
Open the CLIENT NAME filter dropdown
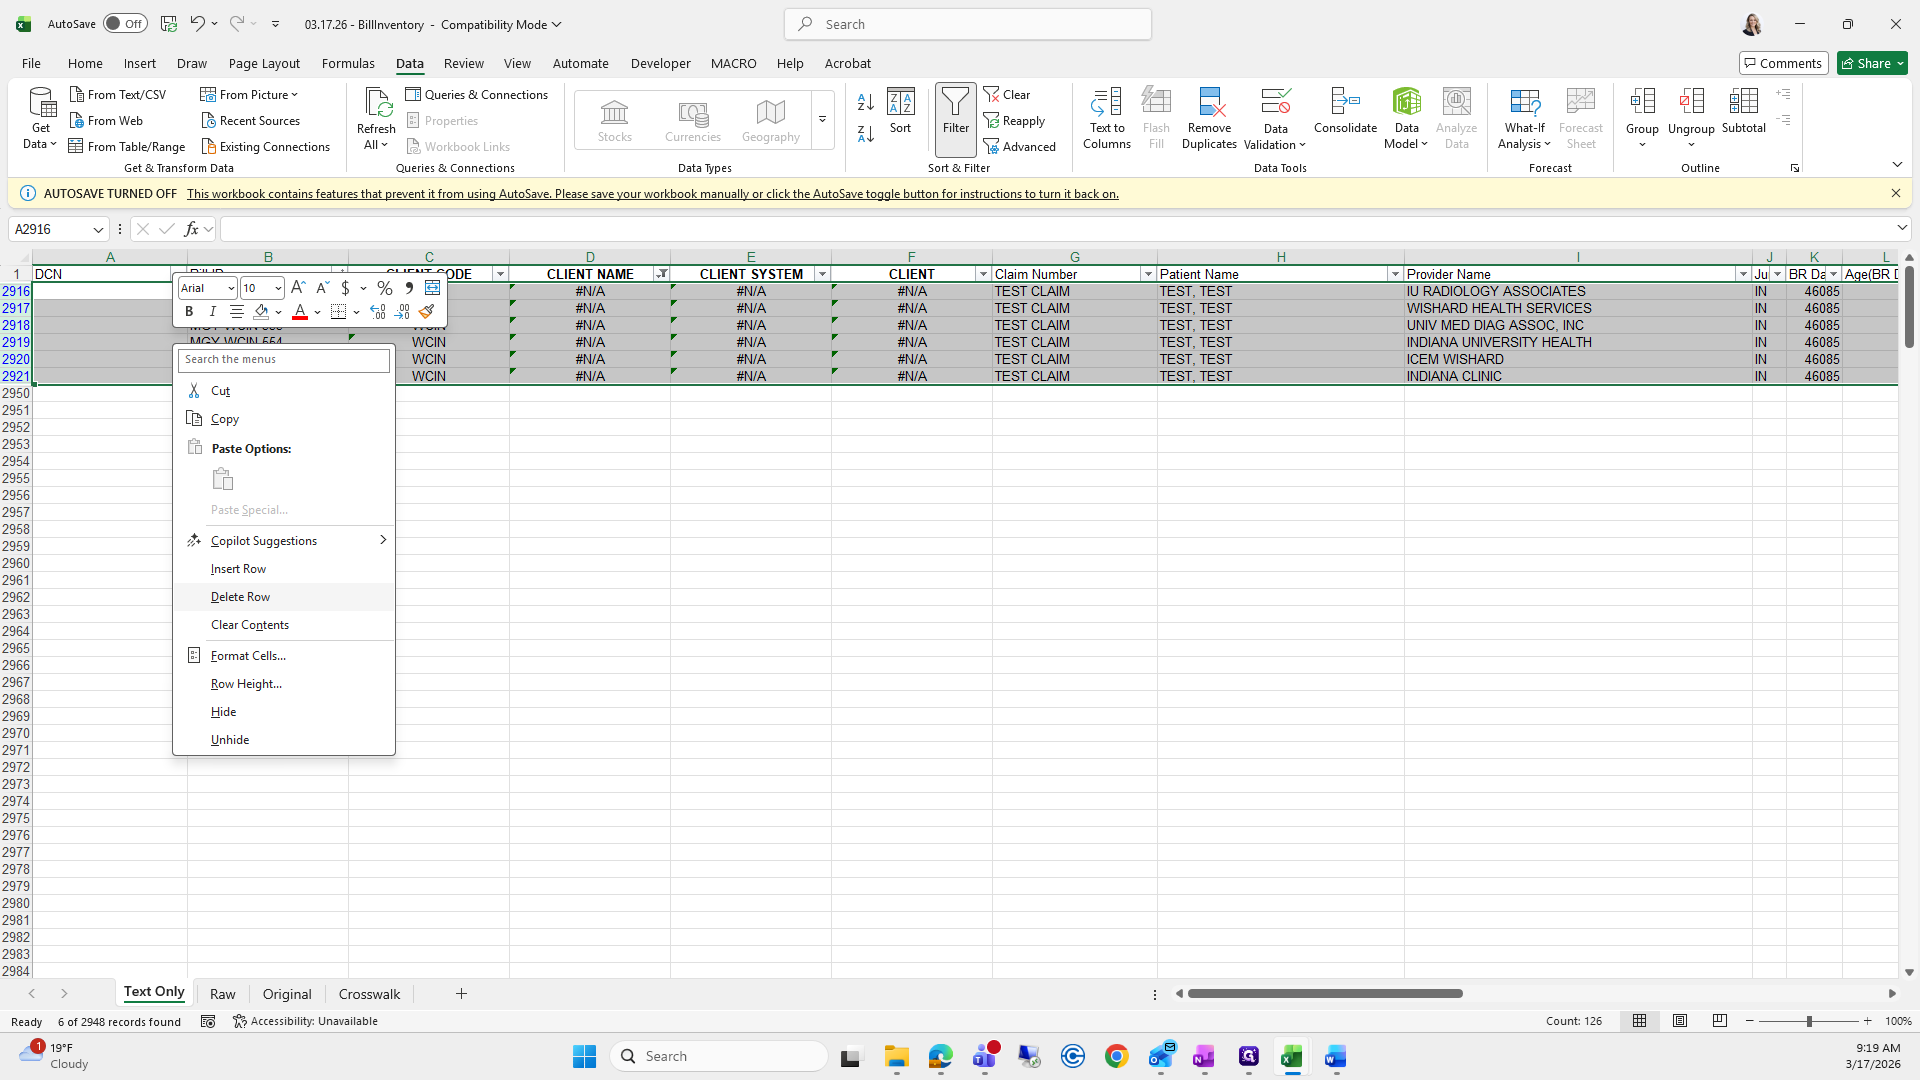point(661,274)
